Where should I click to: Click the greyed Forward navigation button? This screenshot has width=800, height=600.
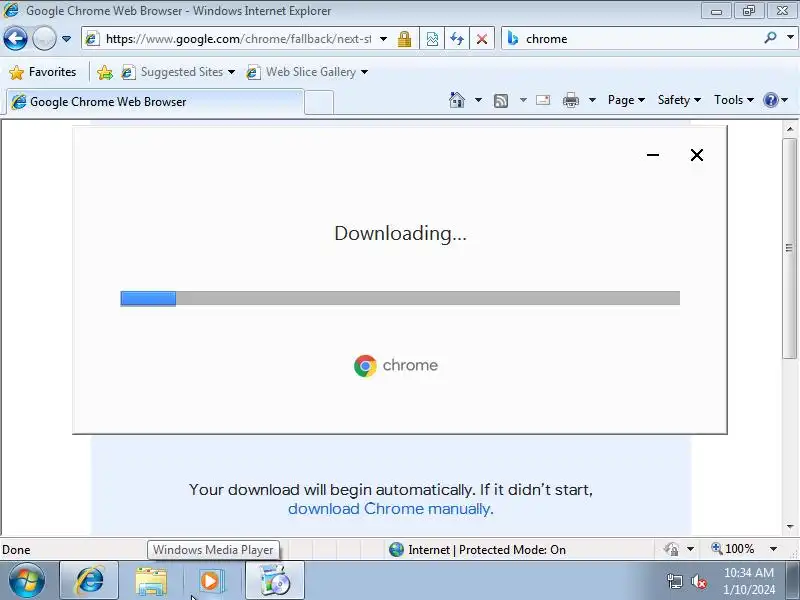coord(44,39)
